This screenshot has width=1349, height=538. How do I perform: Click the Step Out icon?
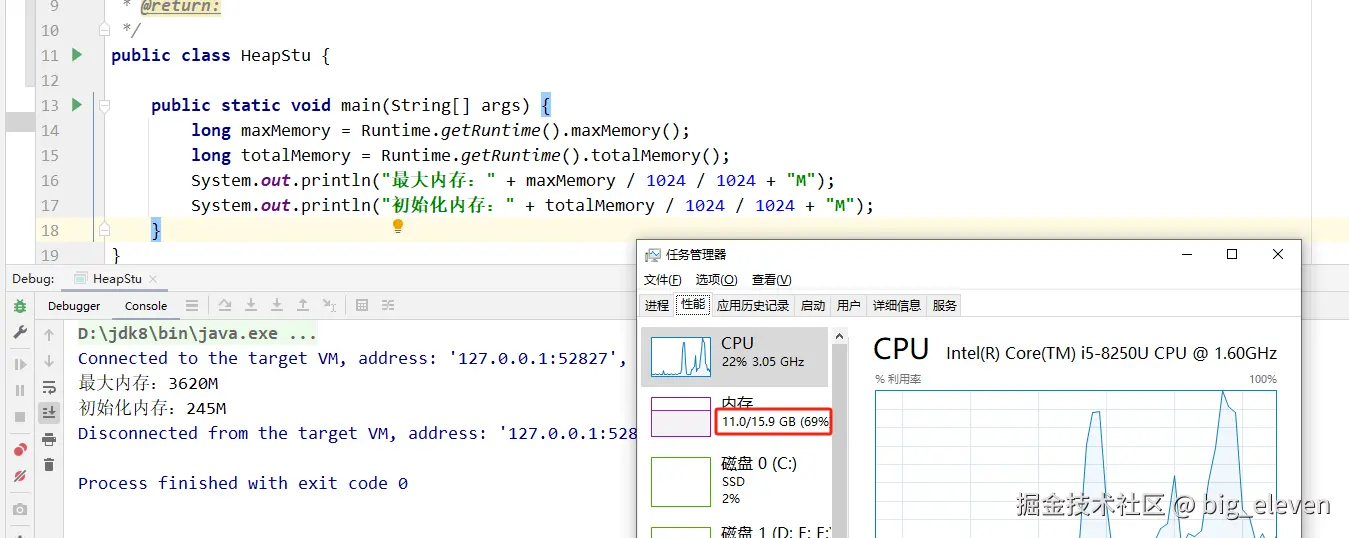click(303, 306)
